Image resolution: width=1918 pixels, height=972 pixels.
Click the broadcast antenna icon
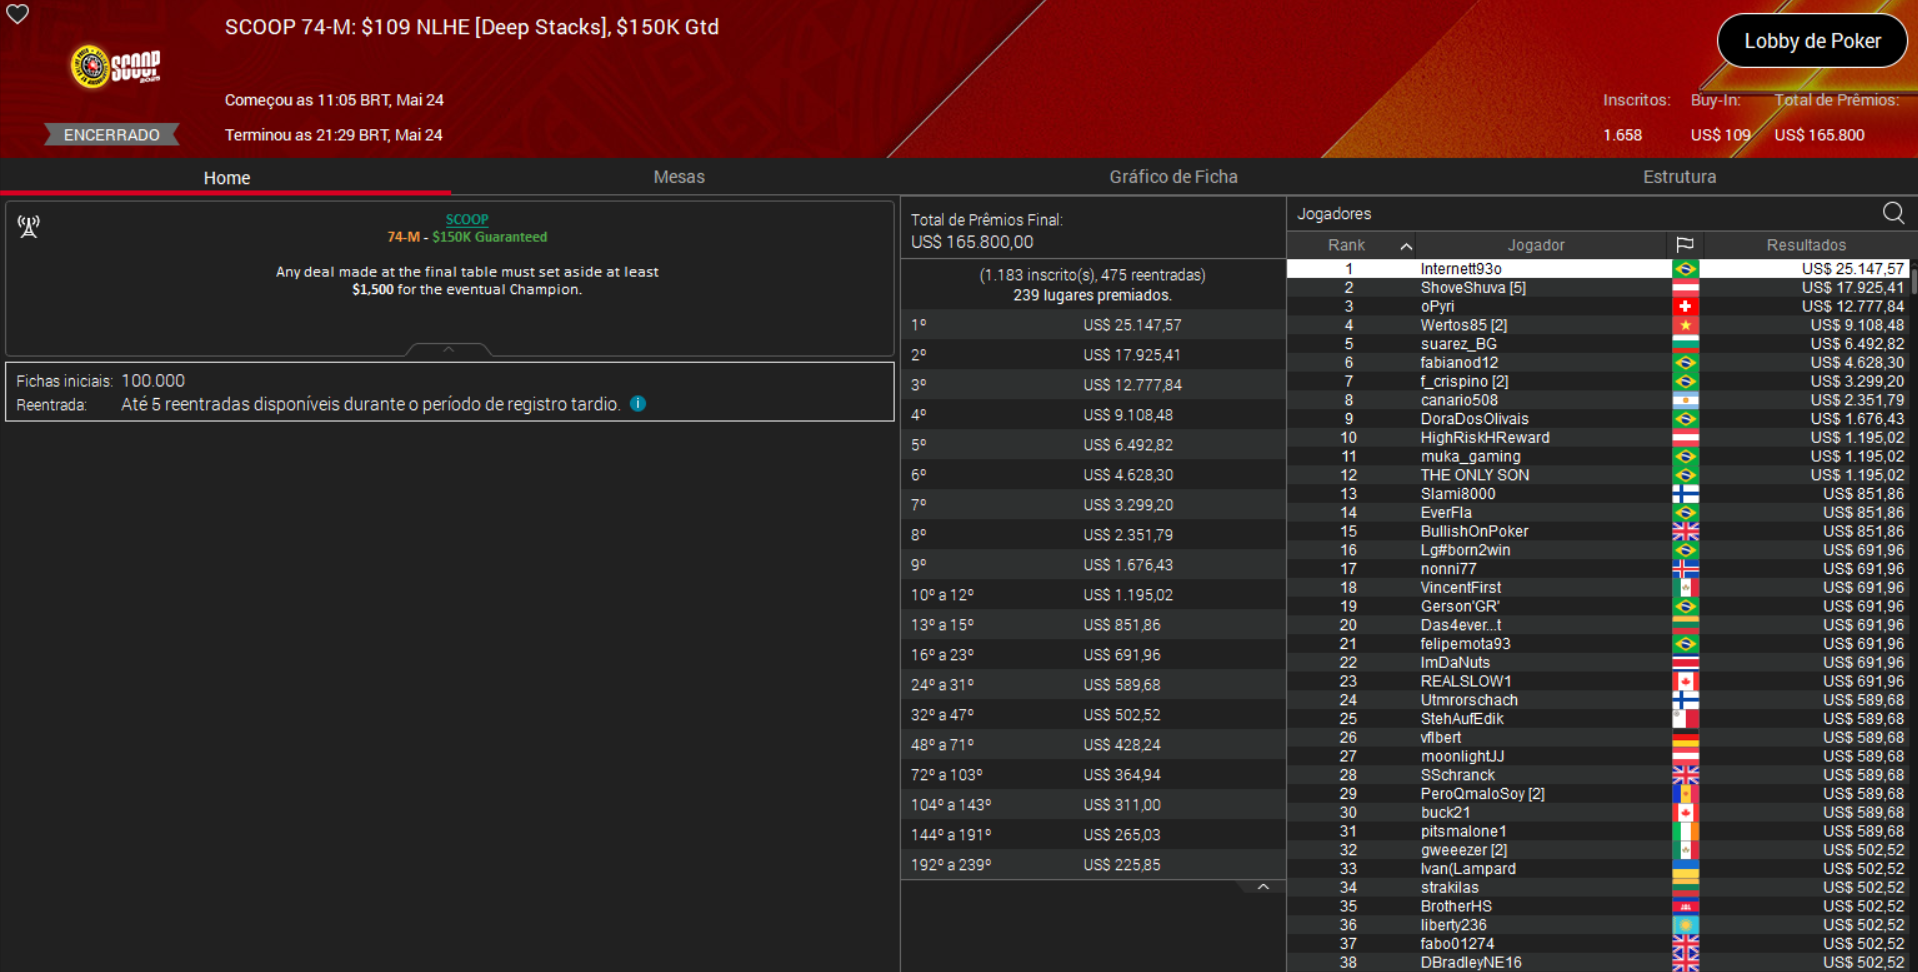click(28, 227)
